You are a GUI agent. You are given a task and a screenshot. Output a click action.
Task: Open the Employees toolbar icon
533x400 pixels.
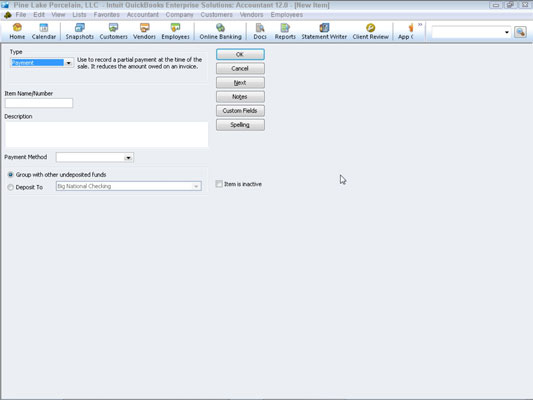pyautogui.click(x=175, y=31)
